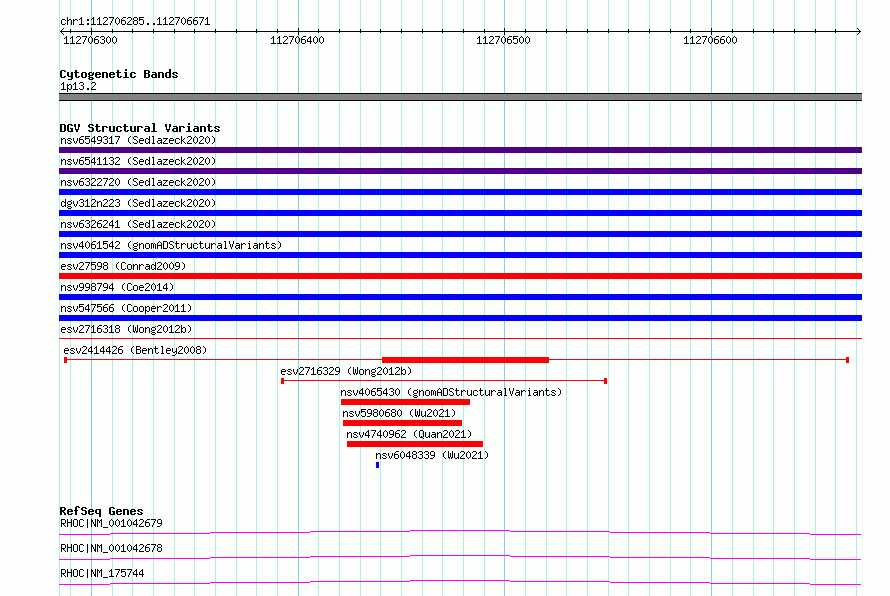Click the chr1:112706285..112706671 coordinates label

135,22
